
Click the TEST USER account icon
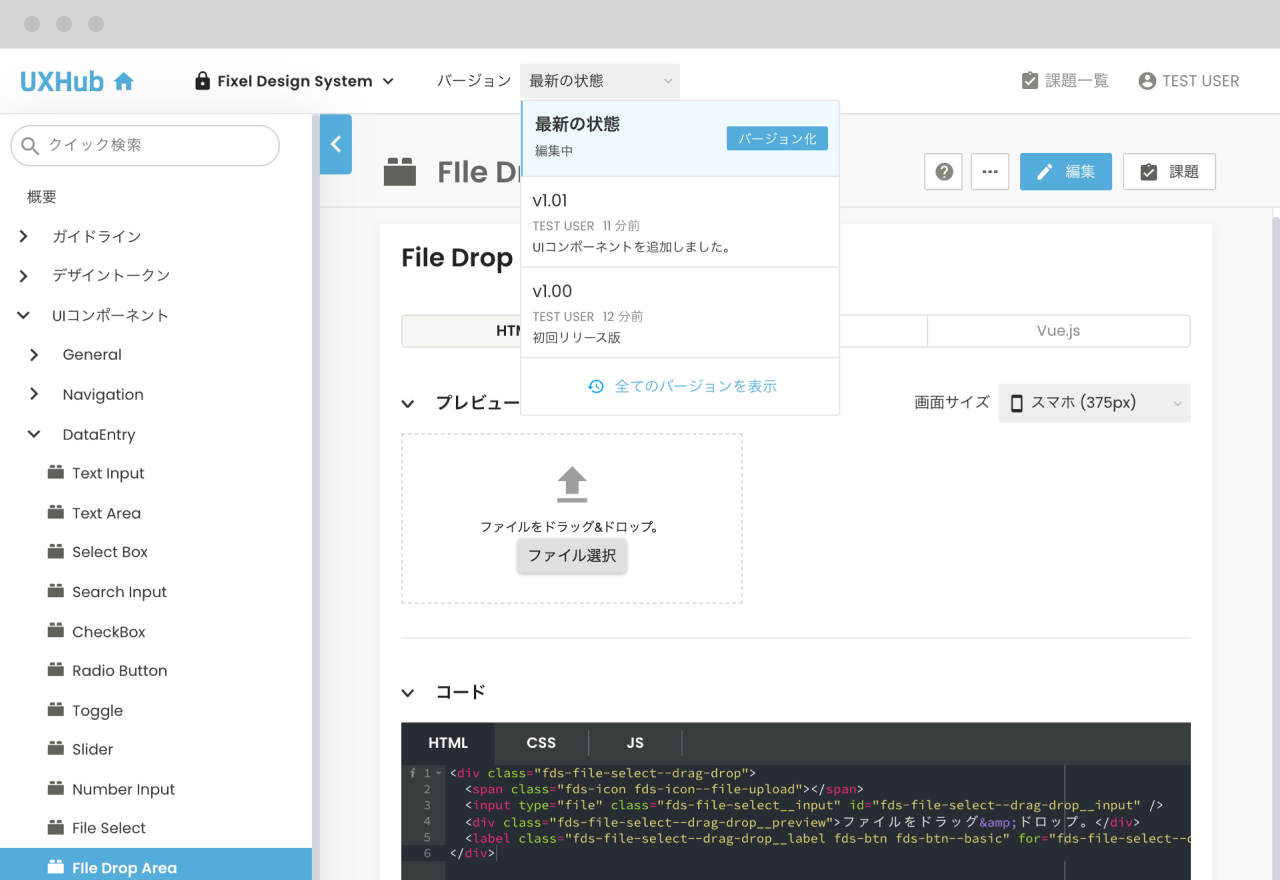(1147, 81)
